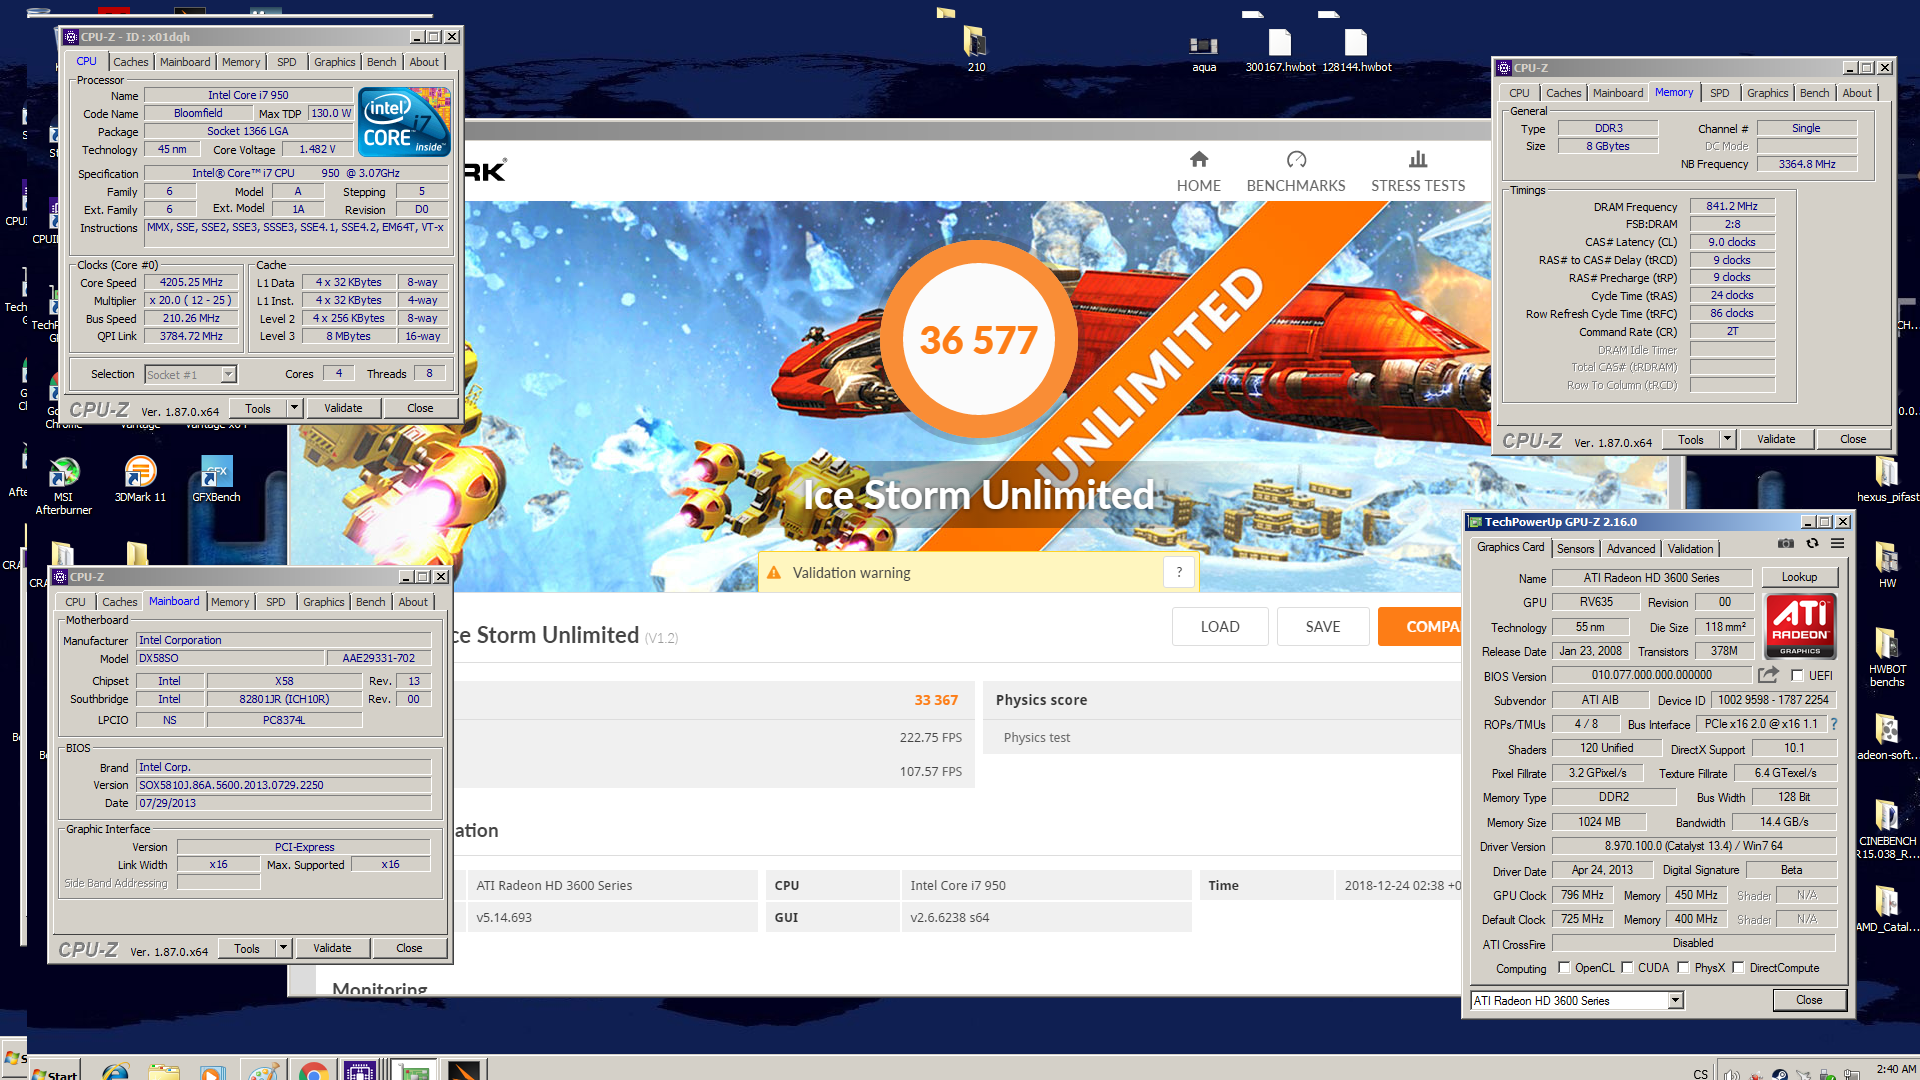Click the BIOS version field in CPU-Z Mainboard
Image resolution: width=1920 pixels, height=1080 pixels.
click(284, 785)
